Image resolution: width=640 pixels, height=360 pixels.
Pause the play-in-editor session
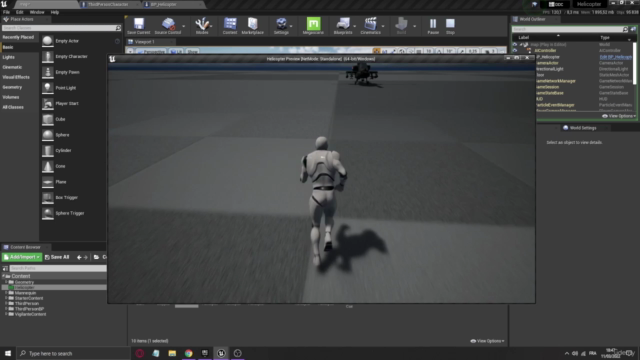[x=433, y=26]
